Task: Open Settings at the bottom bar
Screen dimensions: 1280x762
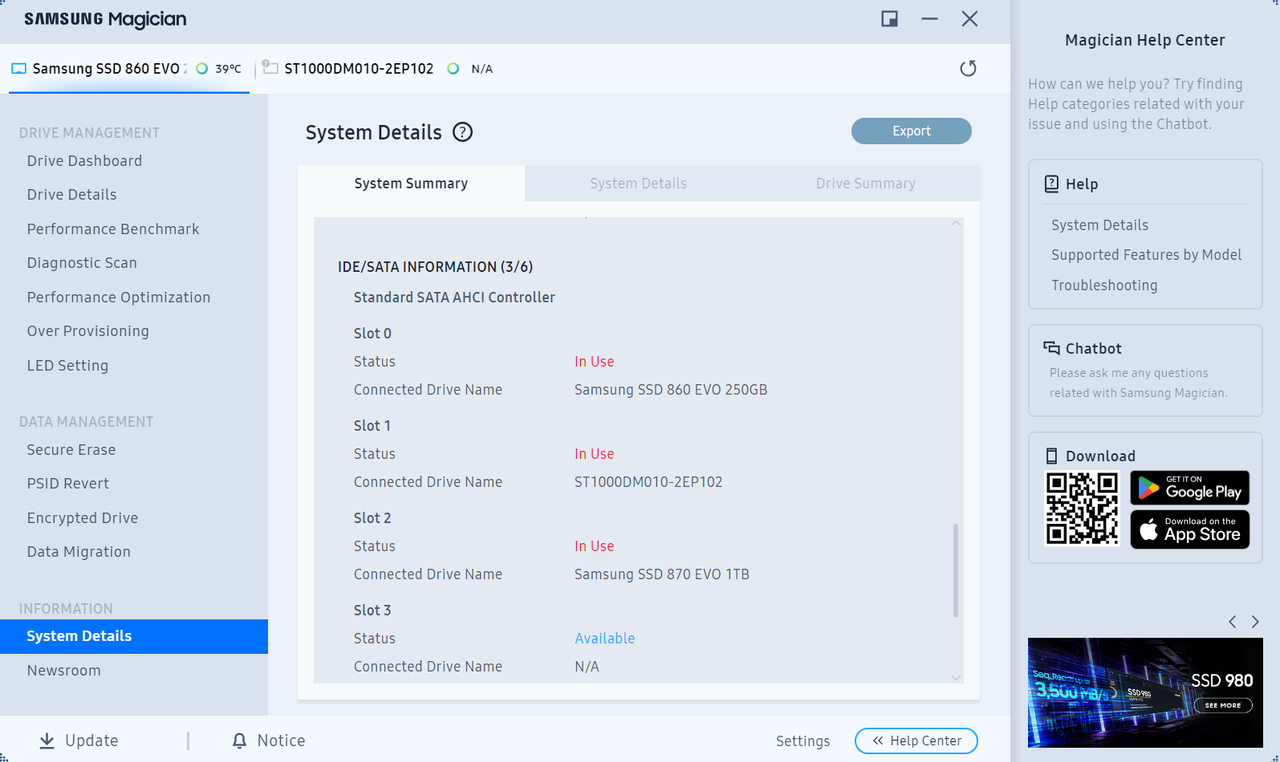Action: click(x=803, y=741)
